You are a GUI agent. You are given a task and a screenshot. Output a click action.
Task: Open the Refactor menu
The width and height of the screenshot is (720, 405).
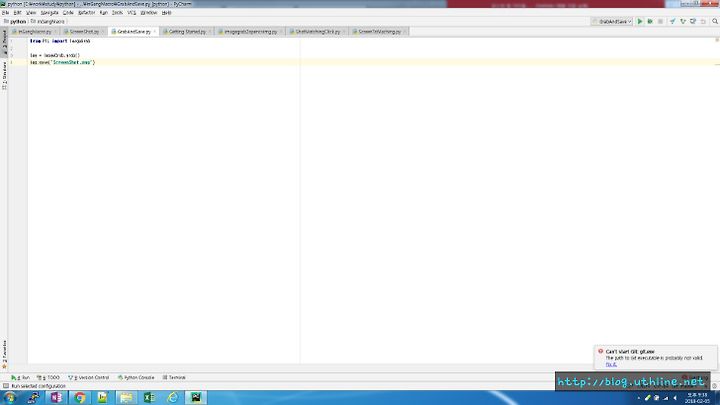pyautogui.click(x=86, y=13)
